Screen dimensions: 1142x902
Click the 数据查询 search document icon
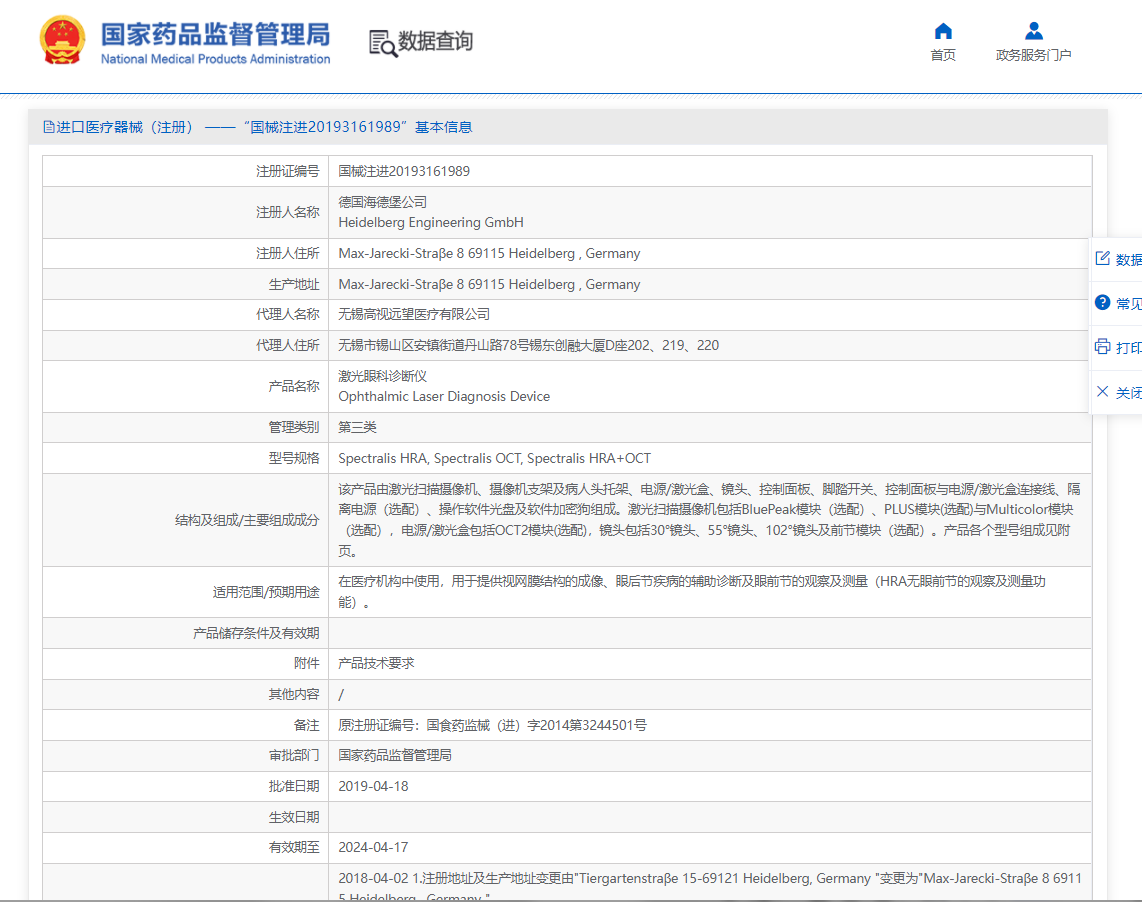[x=383, y=43]
